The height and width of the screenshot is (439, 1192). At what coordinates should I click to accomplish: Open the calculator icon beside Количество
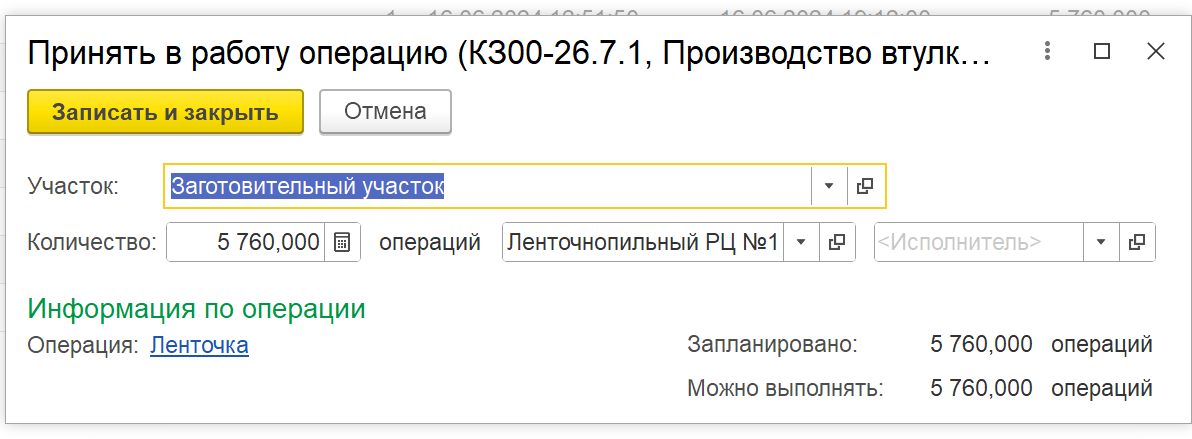tap(342, 242)
